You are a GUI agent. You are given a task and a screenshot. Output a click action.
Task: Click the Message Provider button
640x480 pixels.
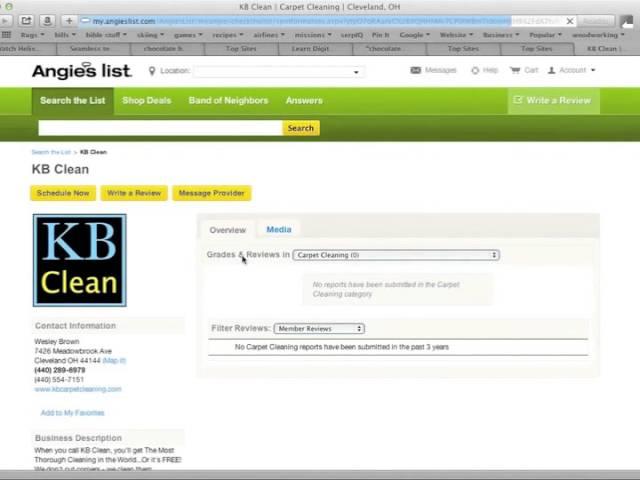pos(212,193)
